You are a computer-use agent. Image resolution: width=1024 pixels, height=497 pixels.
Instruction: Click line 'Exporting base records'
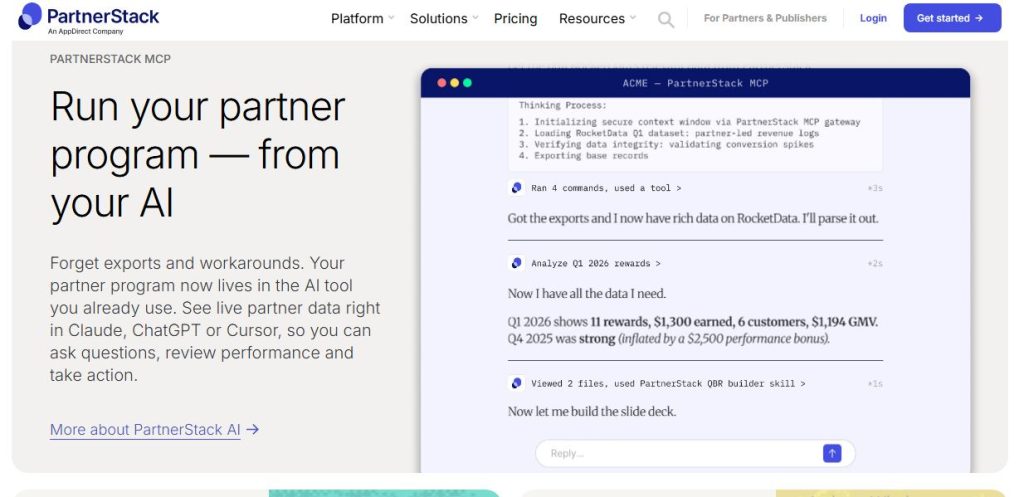click(x=583, y=155)
